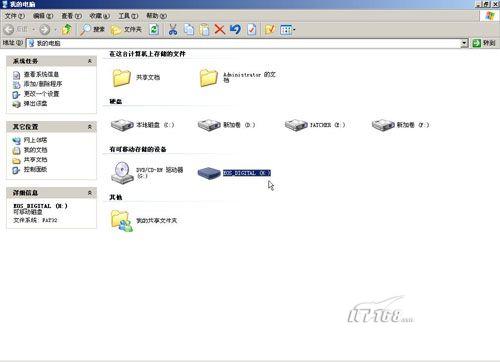Open the Views dropdown button
500x362 pixels.
point(287,30)
